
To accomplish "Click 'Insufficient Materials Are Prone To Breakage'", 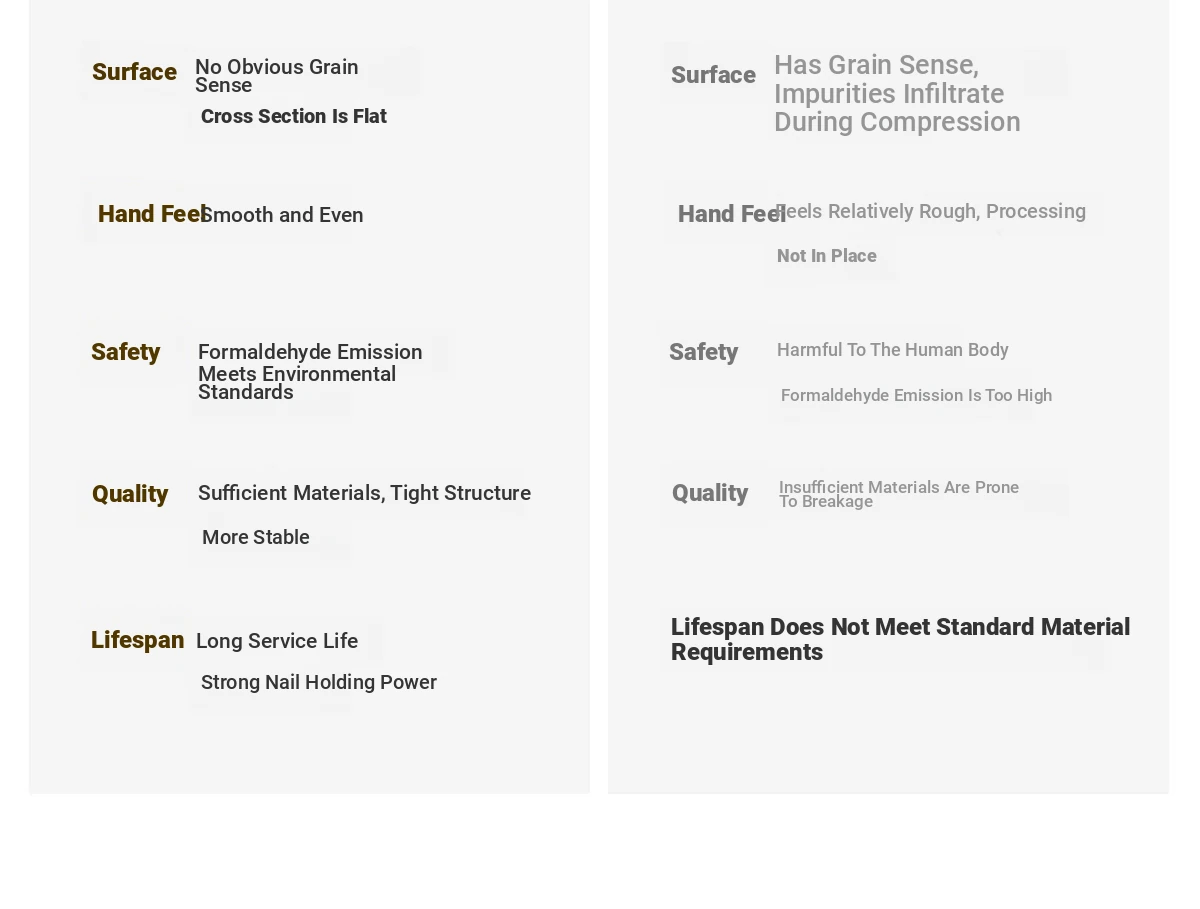I will click(x=899, y=494).
